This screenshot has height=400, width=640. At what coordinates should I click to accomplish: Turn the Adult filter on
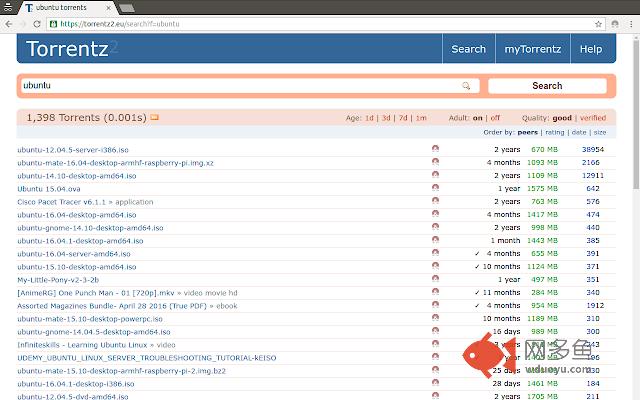point(478,118)
